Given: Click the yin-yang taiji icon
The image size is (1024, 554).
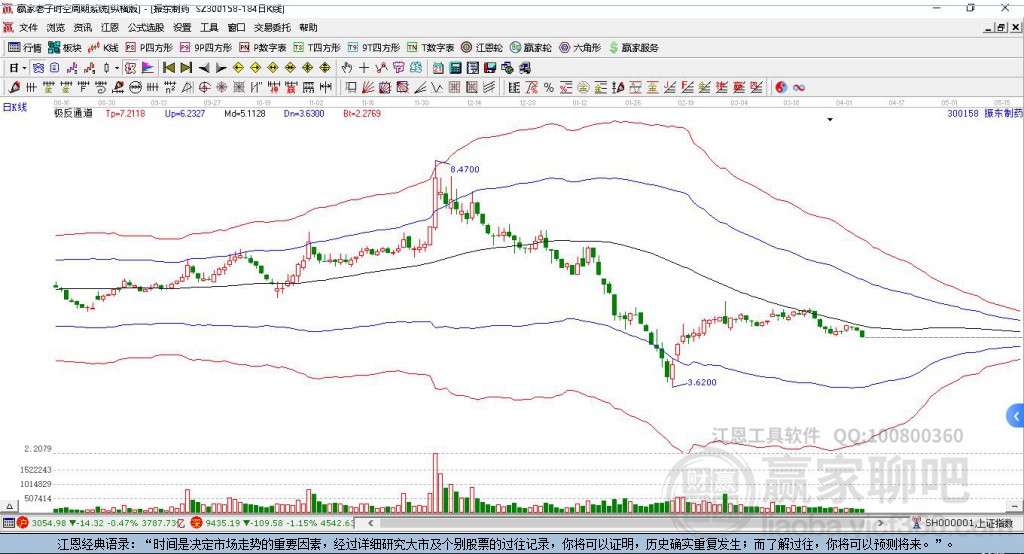Looking at the screenshot, I should [x=781, y=88].
